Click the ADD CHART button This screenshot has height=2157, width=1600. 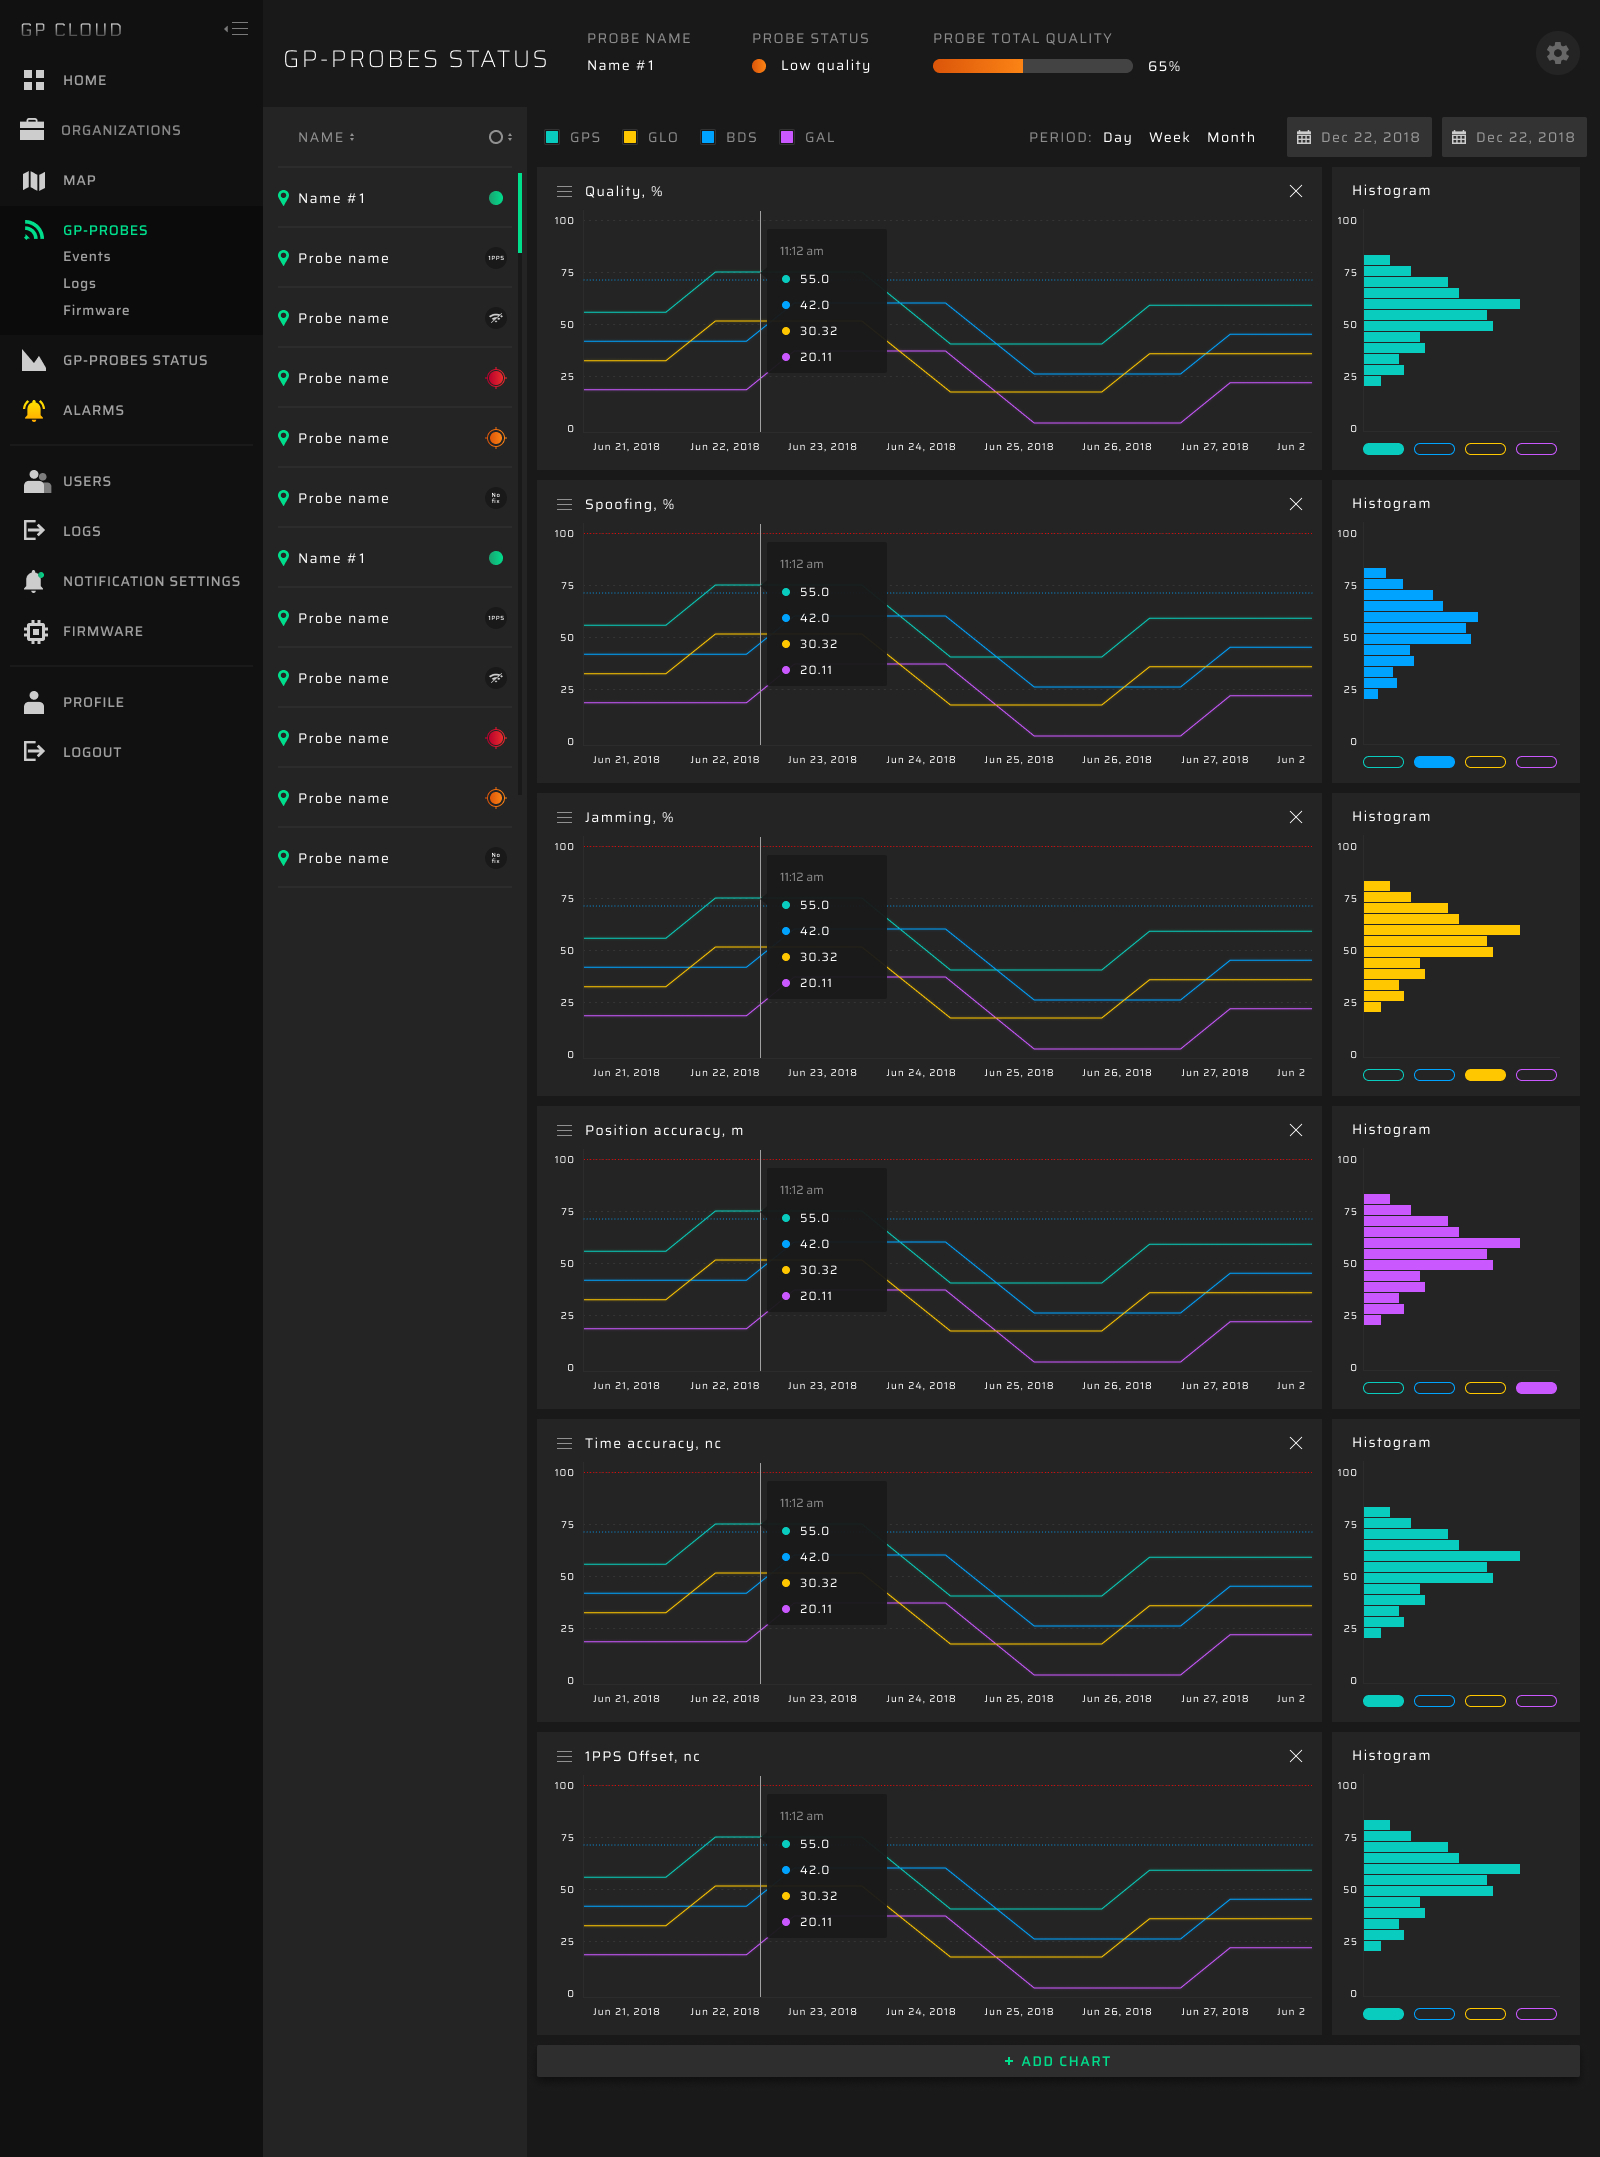tap(1056, 2061)
